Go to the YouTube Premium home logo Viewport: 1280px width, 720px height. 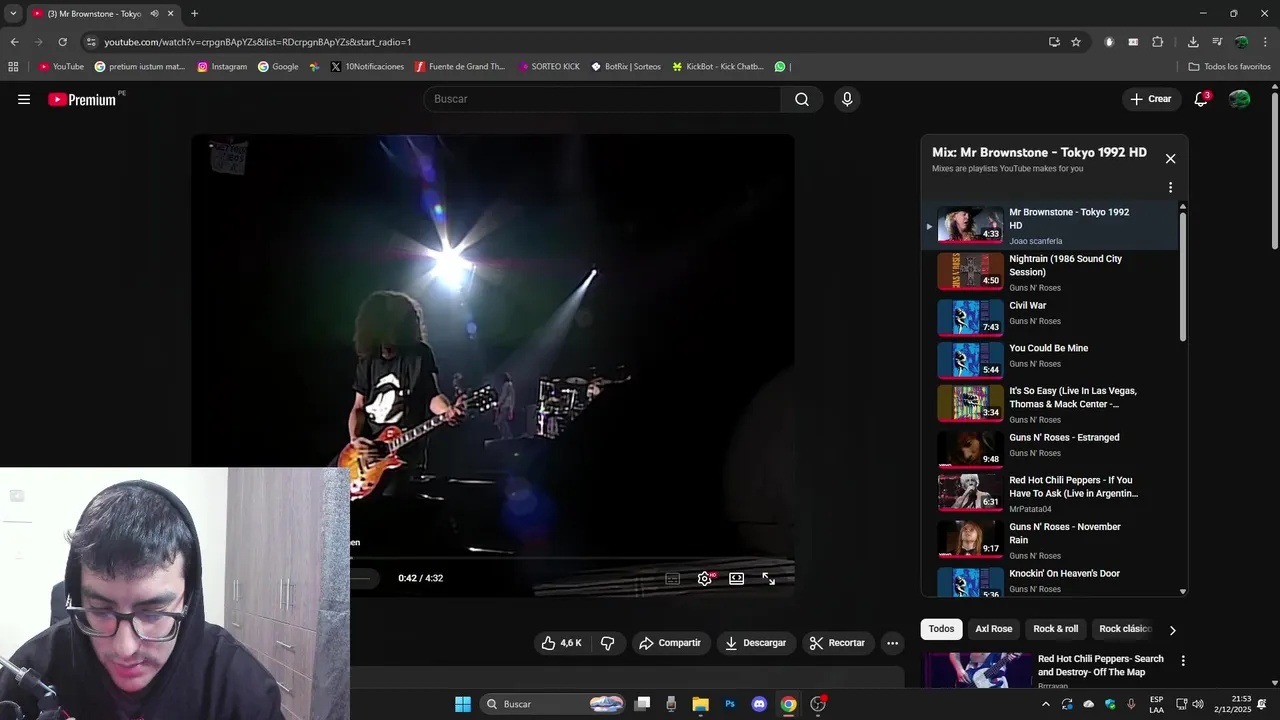tap(82, 99)
